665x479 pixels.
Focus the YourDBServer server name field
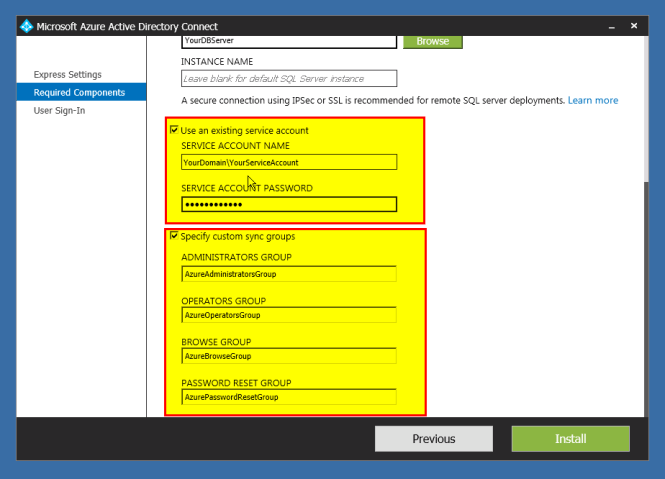tap(289, 42)
